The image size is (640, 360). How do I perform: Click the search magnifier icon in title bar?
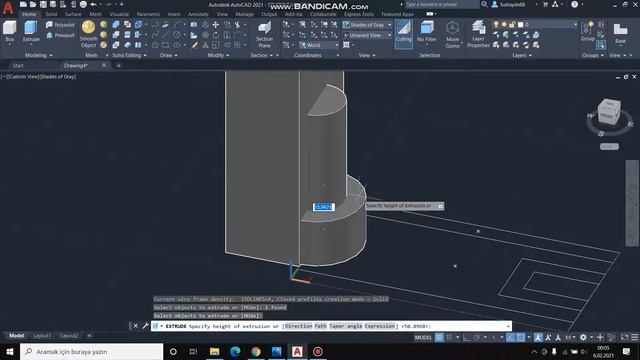(484, 4)
